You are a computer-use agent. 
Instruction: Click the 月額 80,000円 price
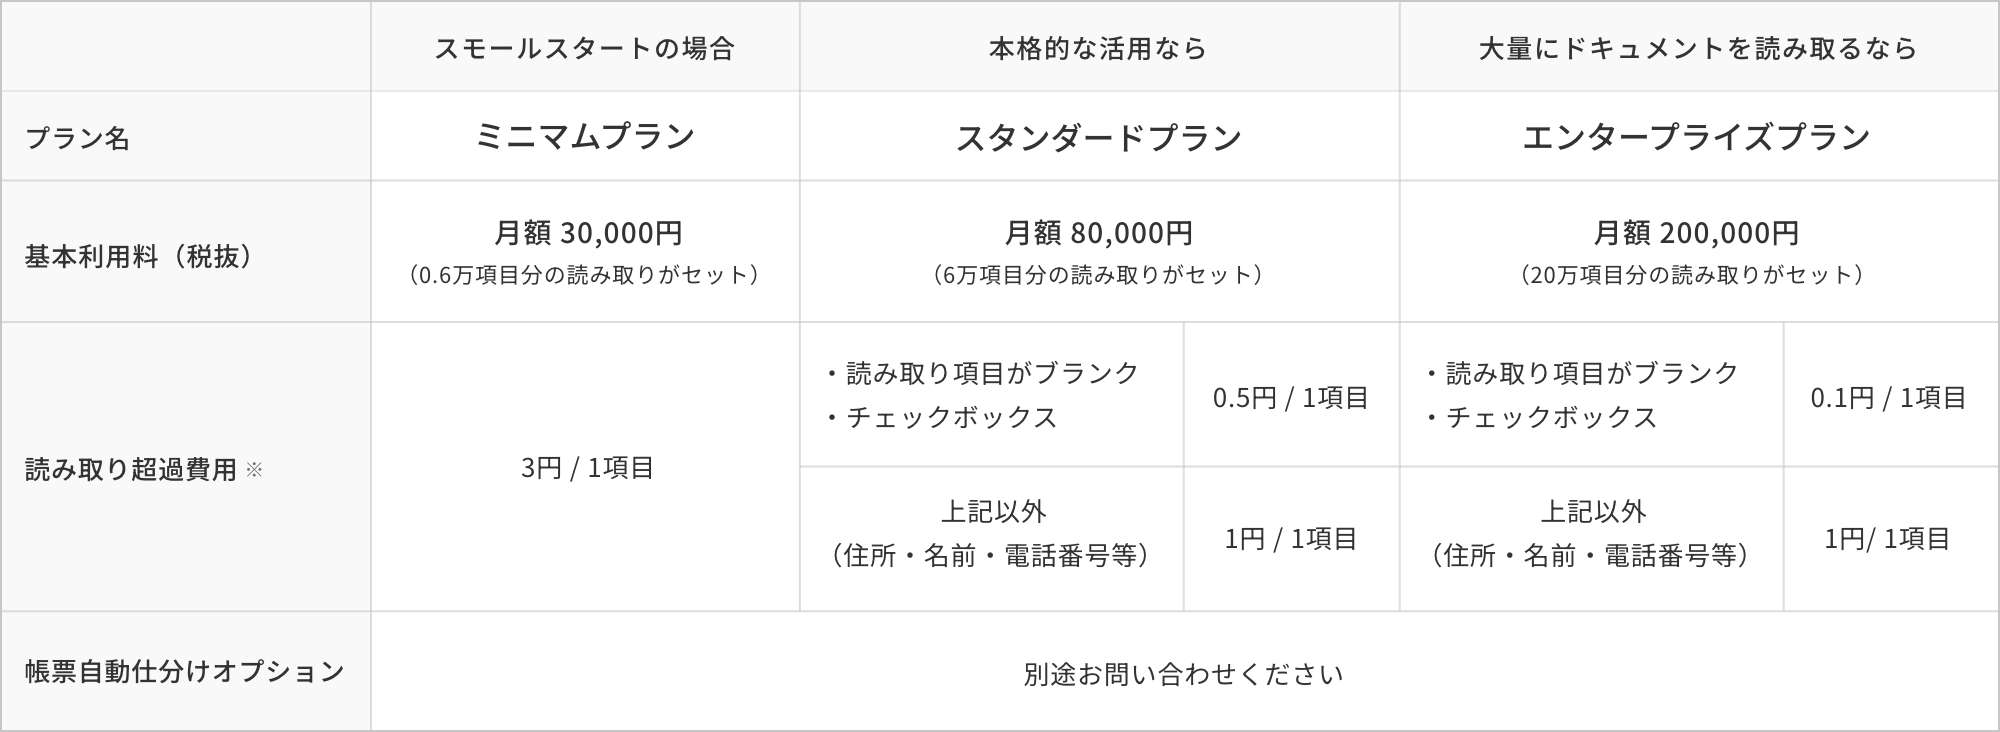coord(1098,233)
